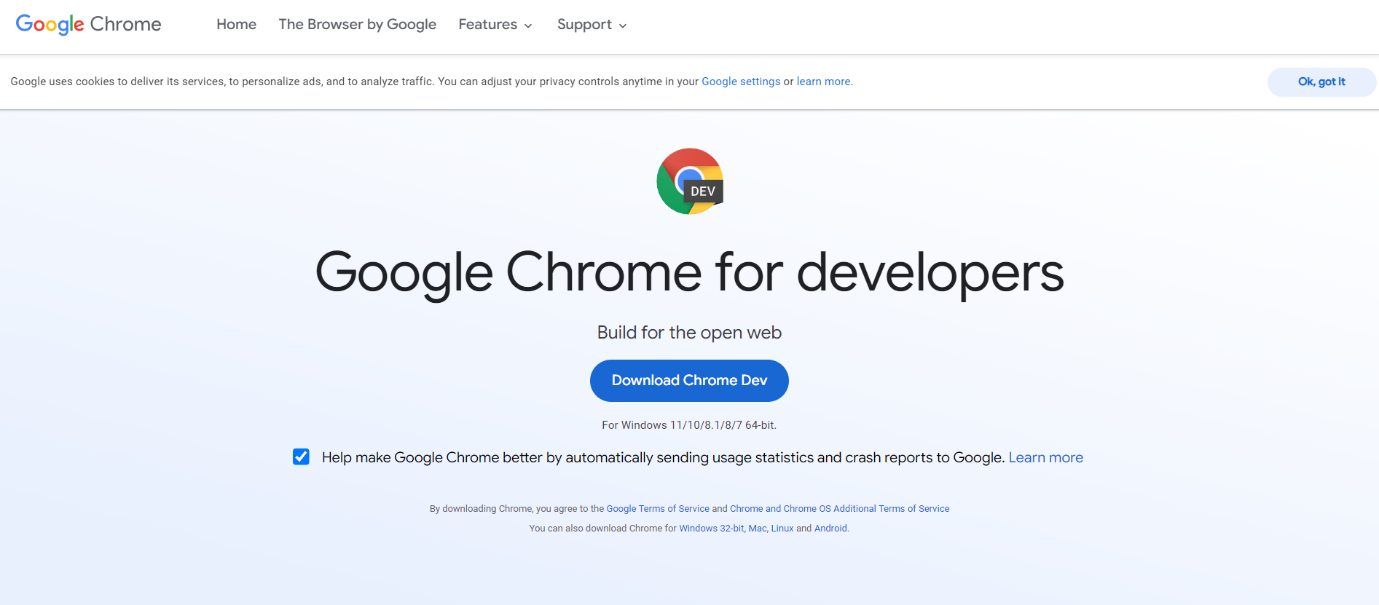Viewport: 1379px width, 605px height.
Task: Click the Chrome Dev logo icon
Action: [690, 181]
